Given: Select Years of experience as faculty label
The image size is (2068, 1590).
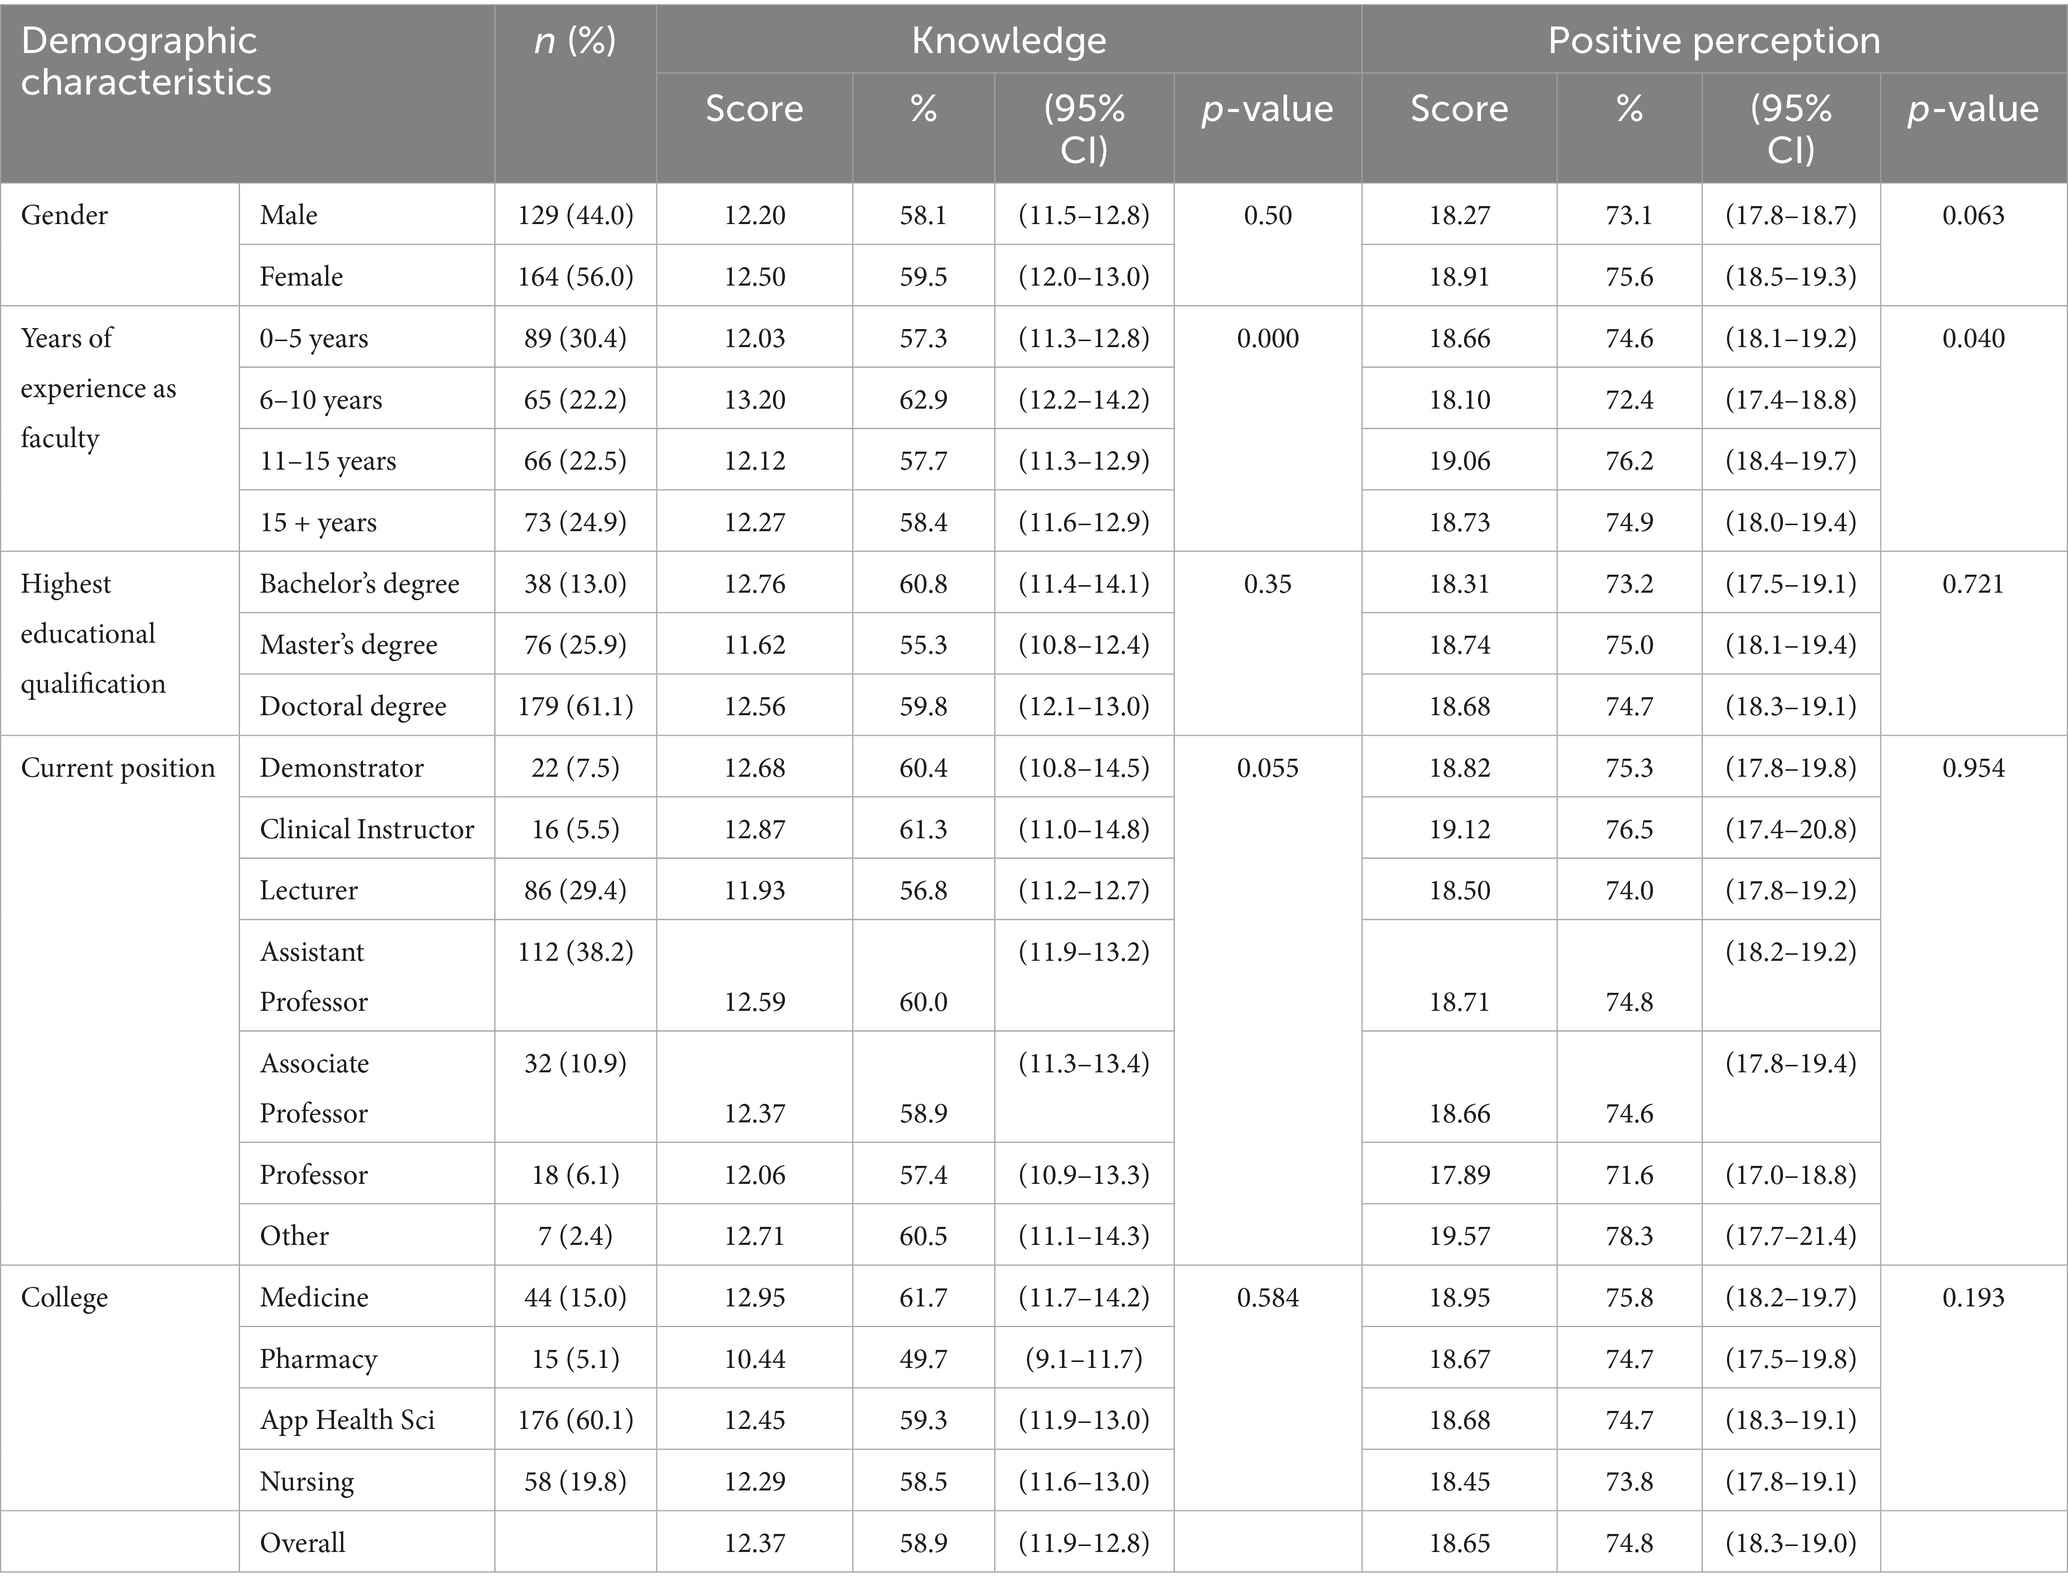Looking at the screenshot, I should click(98, 388).
